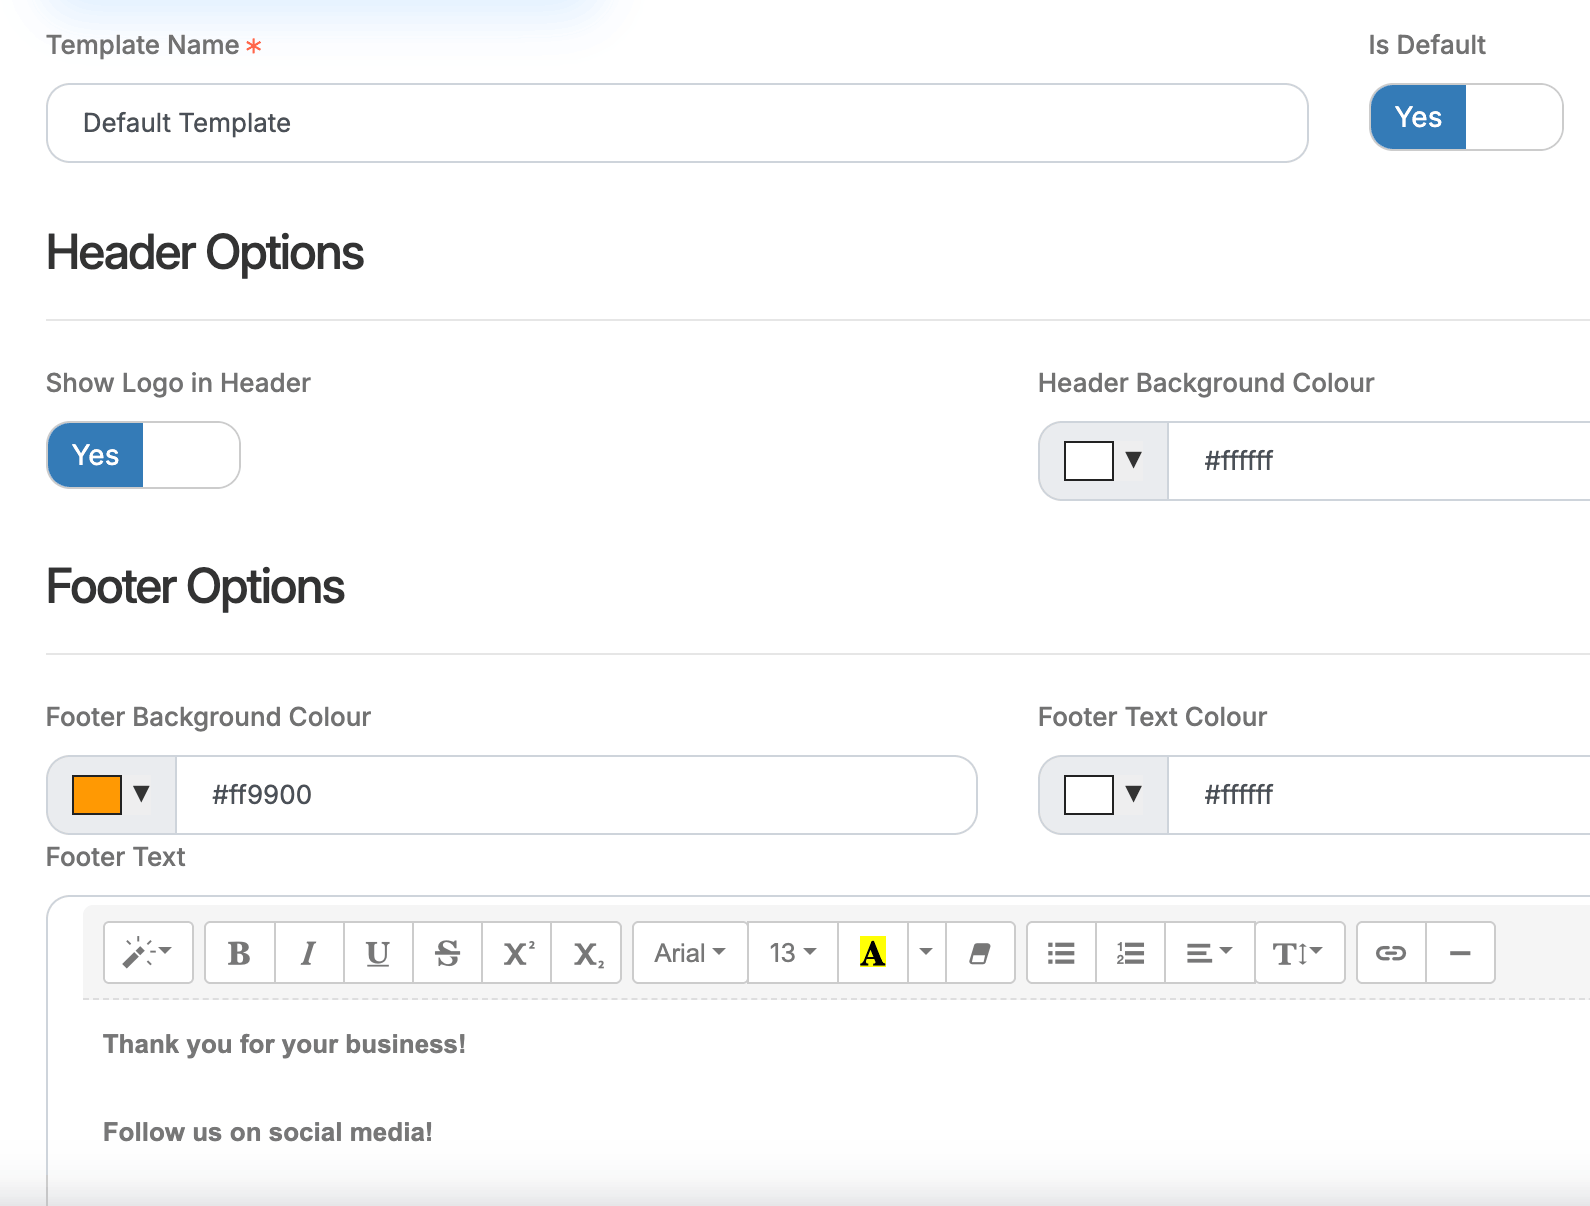Expand the paragraph alignment dropdown

click(1209, 953)
